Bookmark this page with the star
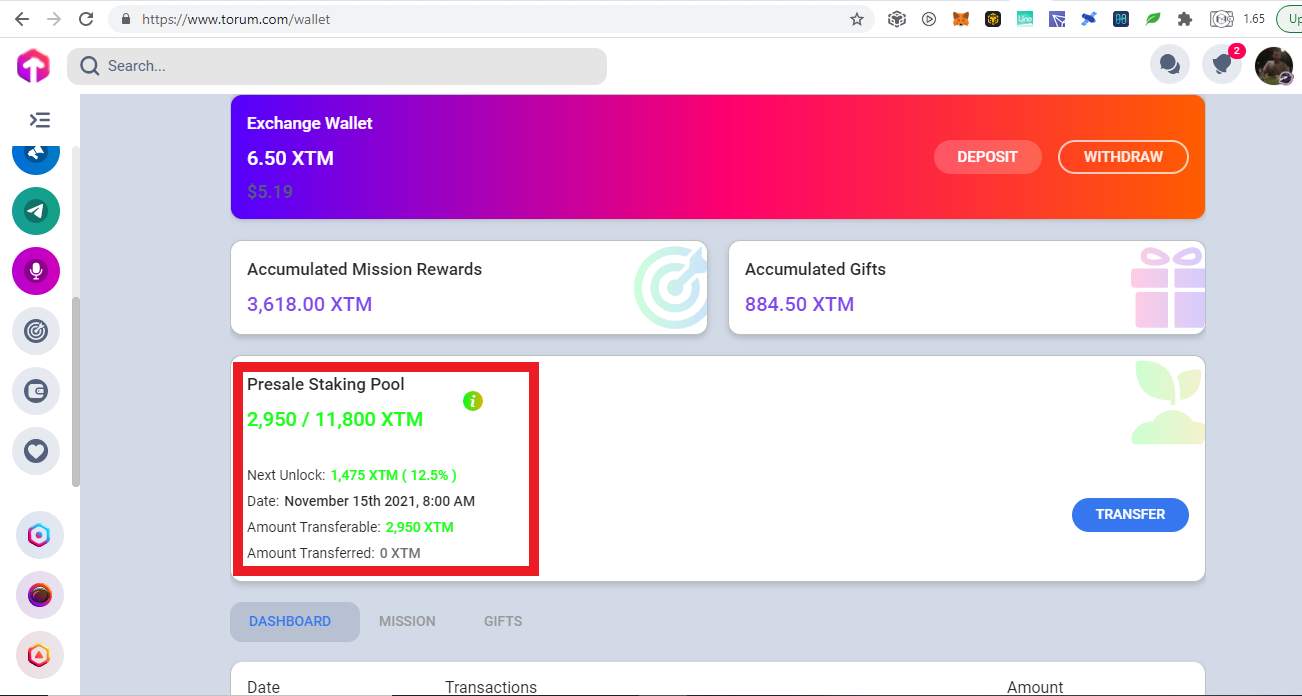 tap(857, 19)
